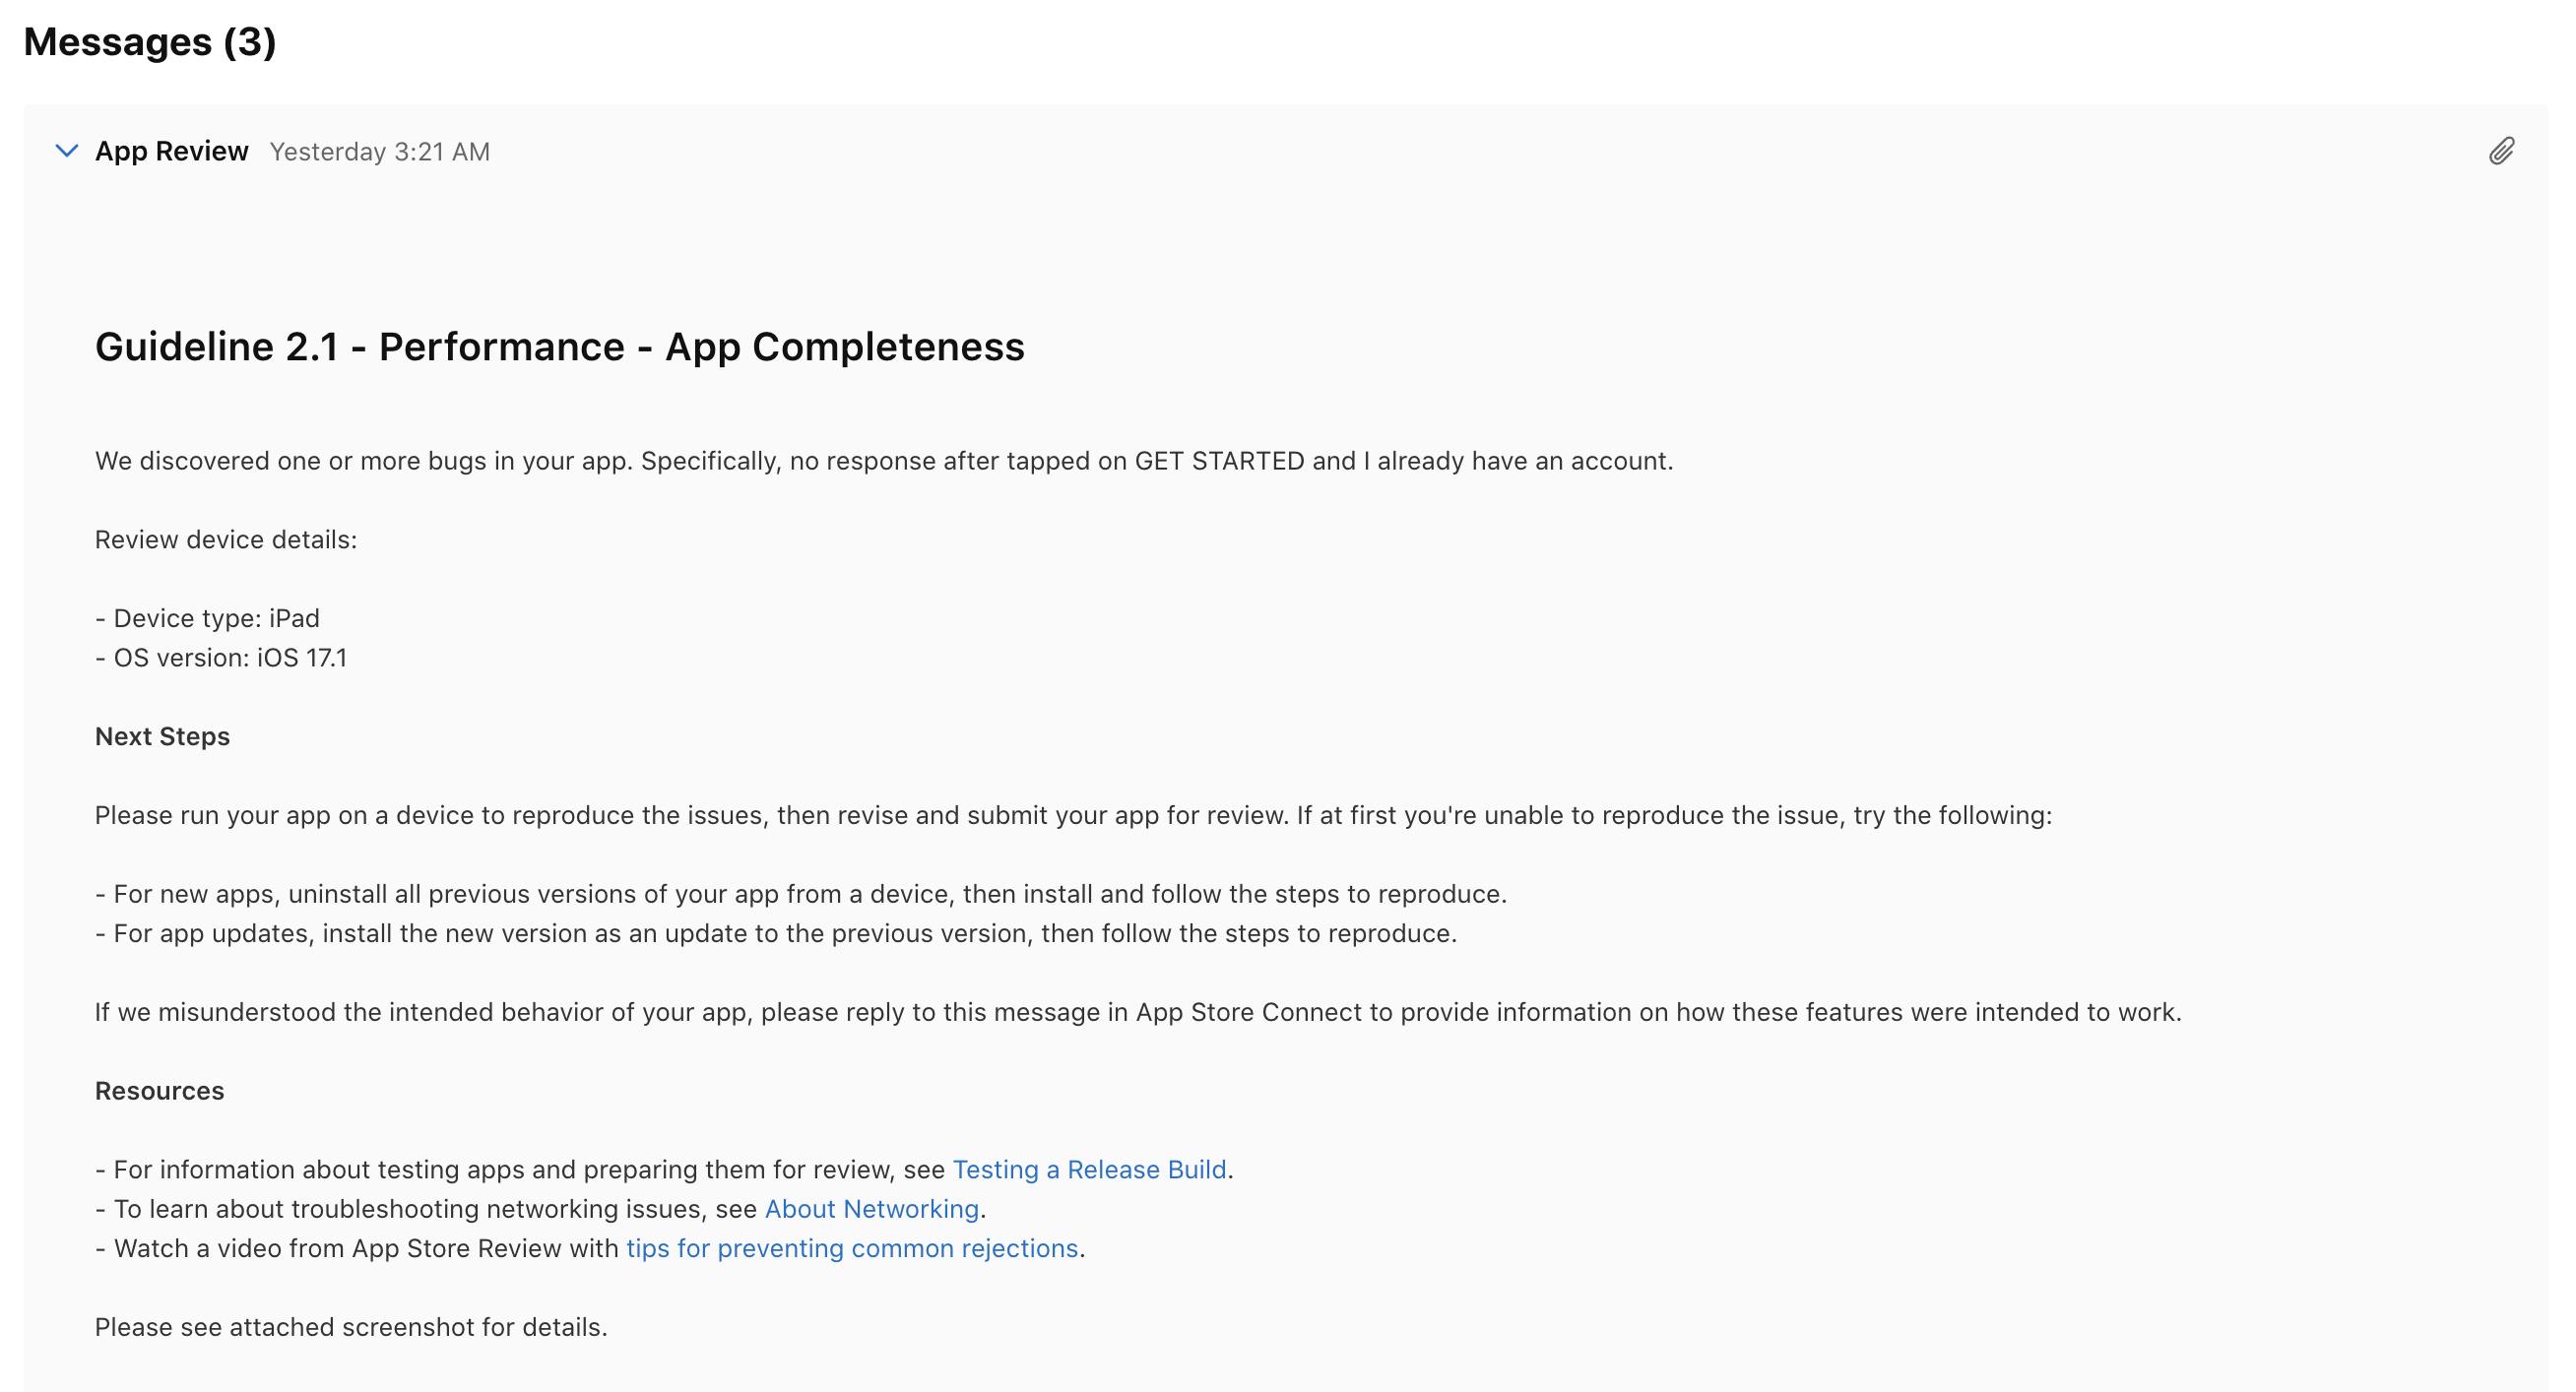Viewport: 2576px width, 1392px height.
Task: Click the attached screenshot for details sentence
Action: click(x=351, y=1327)
